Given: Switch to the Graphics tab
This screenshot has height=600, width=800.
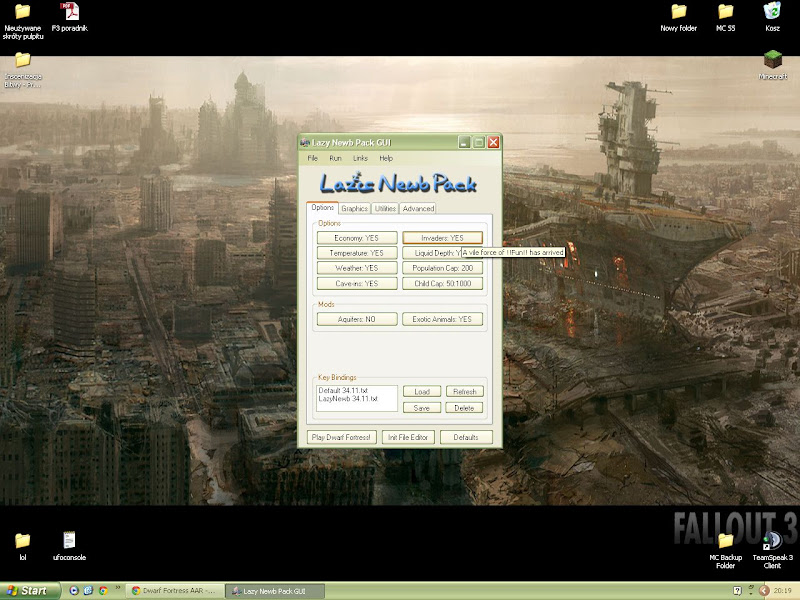Looking at the screenshot, I should pyautogui.click(x=354, y=209).
